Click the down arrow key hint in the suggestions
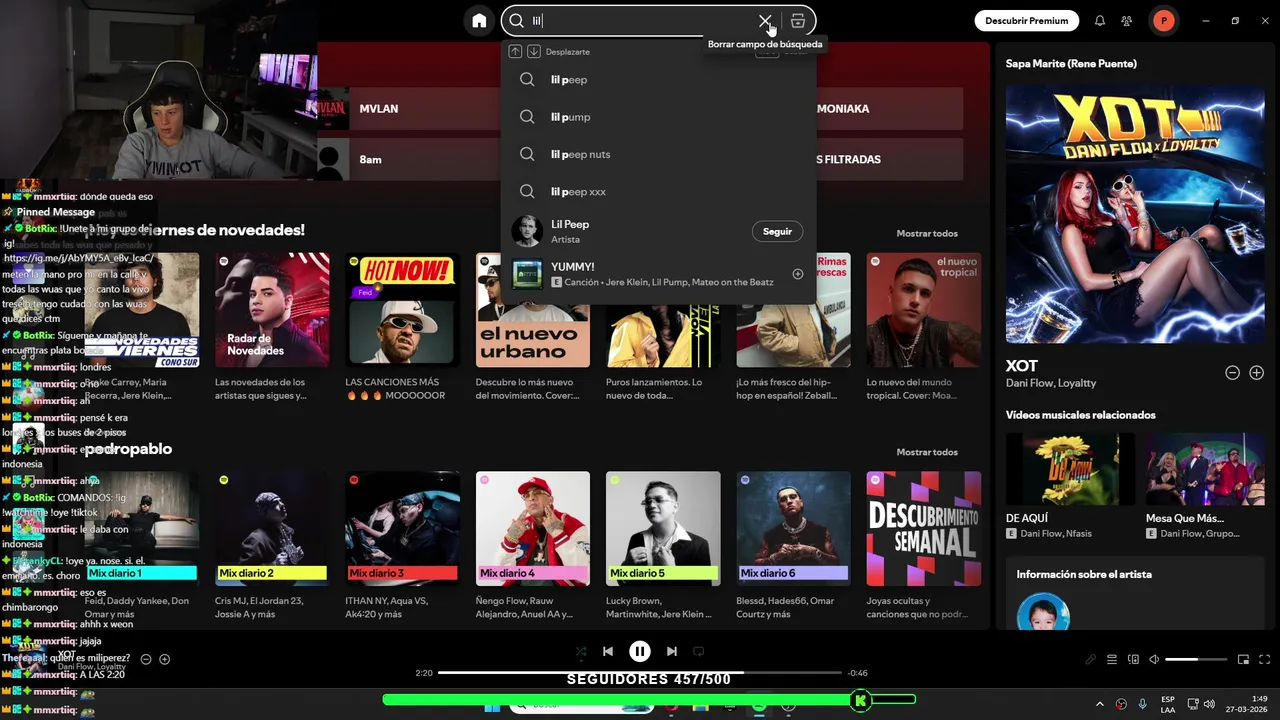The width and height of the screenshot is (1280, 720). coord(534,51)
